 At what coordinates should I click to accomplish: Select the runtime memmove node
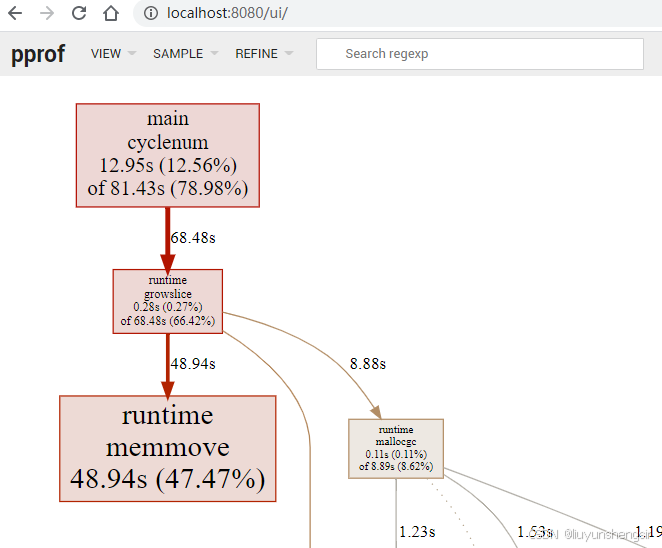coord(168,449)
